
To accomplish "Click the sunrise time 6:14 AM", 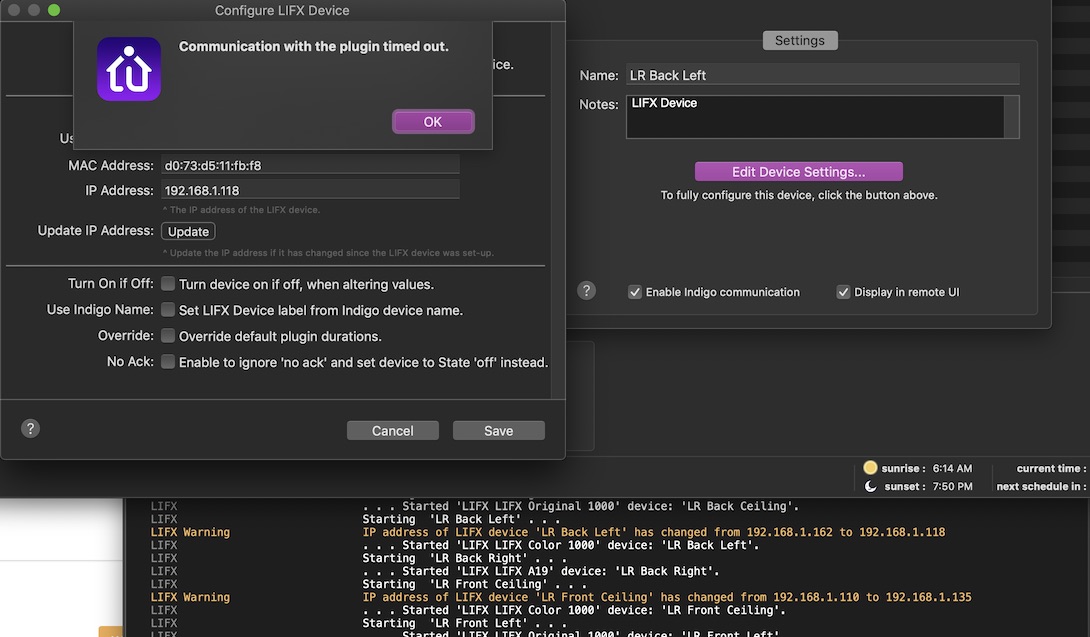I will click(952, 468).
